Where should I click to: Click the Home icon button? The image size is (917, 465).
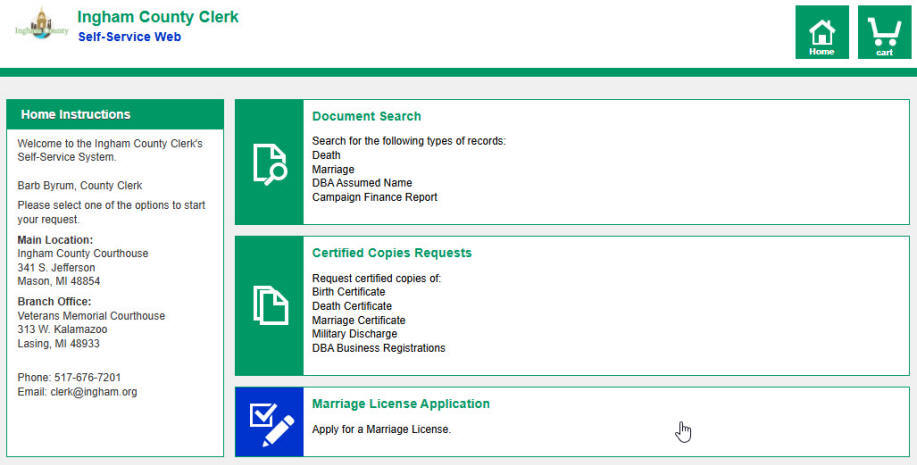tap(821, 33)
